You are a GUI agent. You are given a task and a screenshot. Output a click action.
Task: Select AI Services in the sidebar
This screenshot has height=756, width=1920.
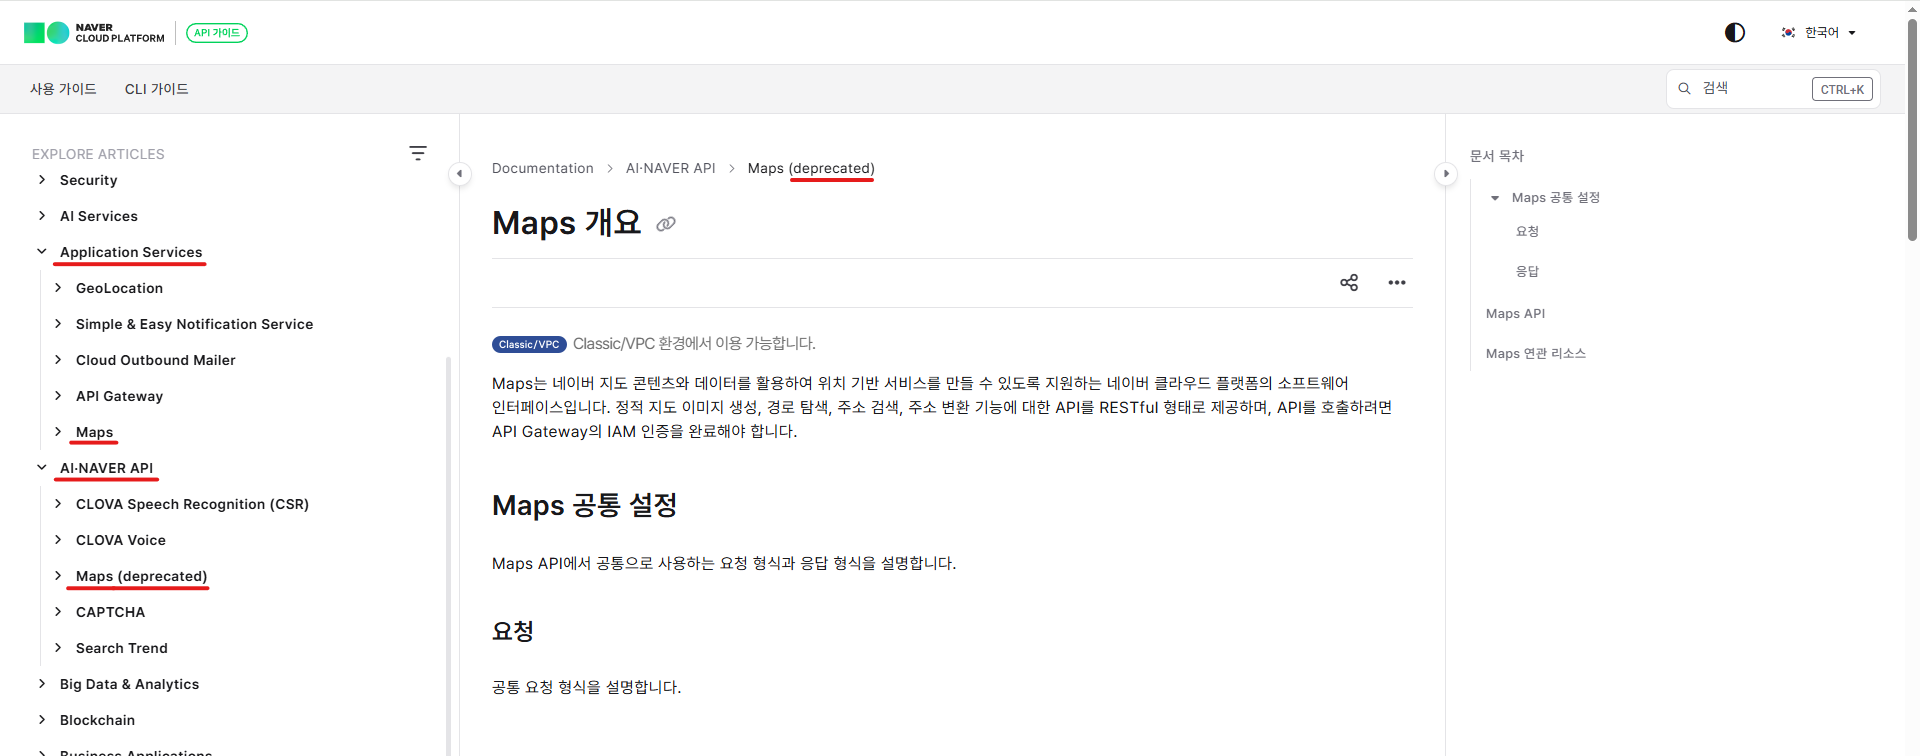pyautogui.click(x=99, y=216)
